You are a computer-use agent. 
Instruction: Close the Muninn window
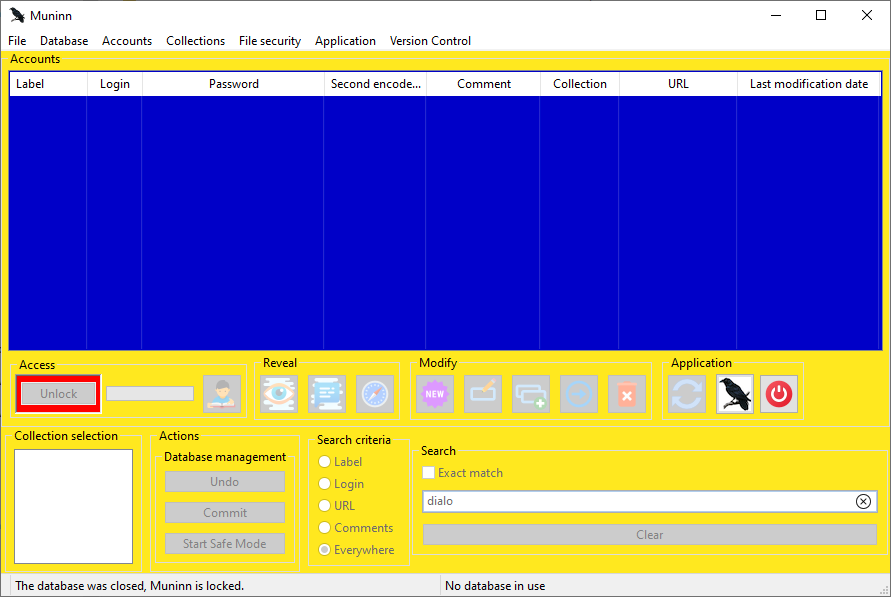867,15
